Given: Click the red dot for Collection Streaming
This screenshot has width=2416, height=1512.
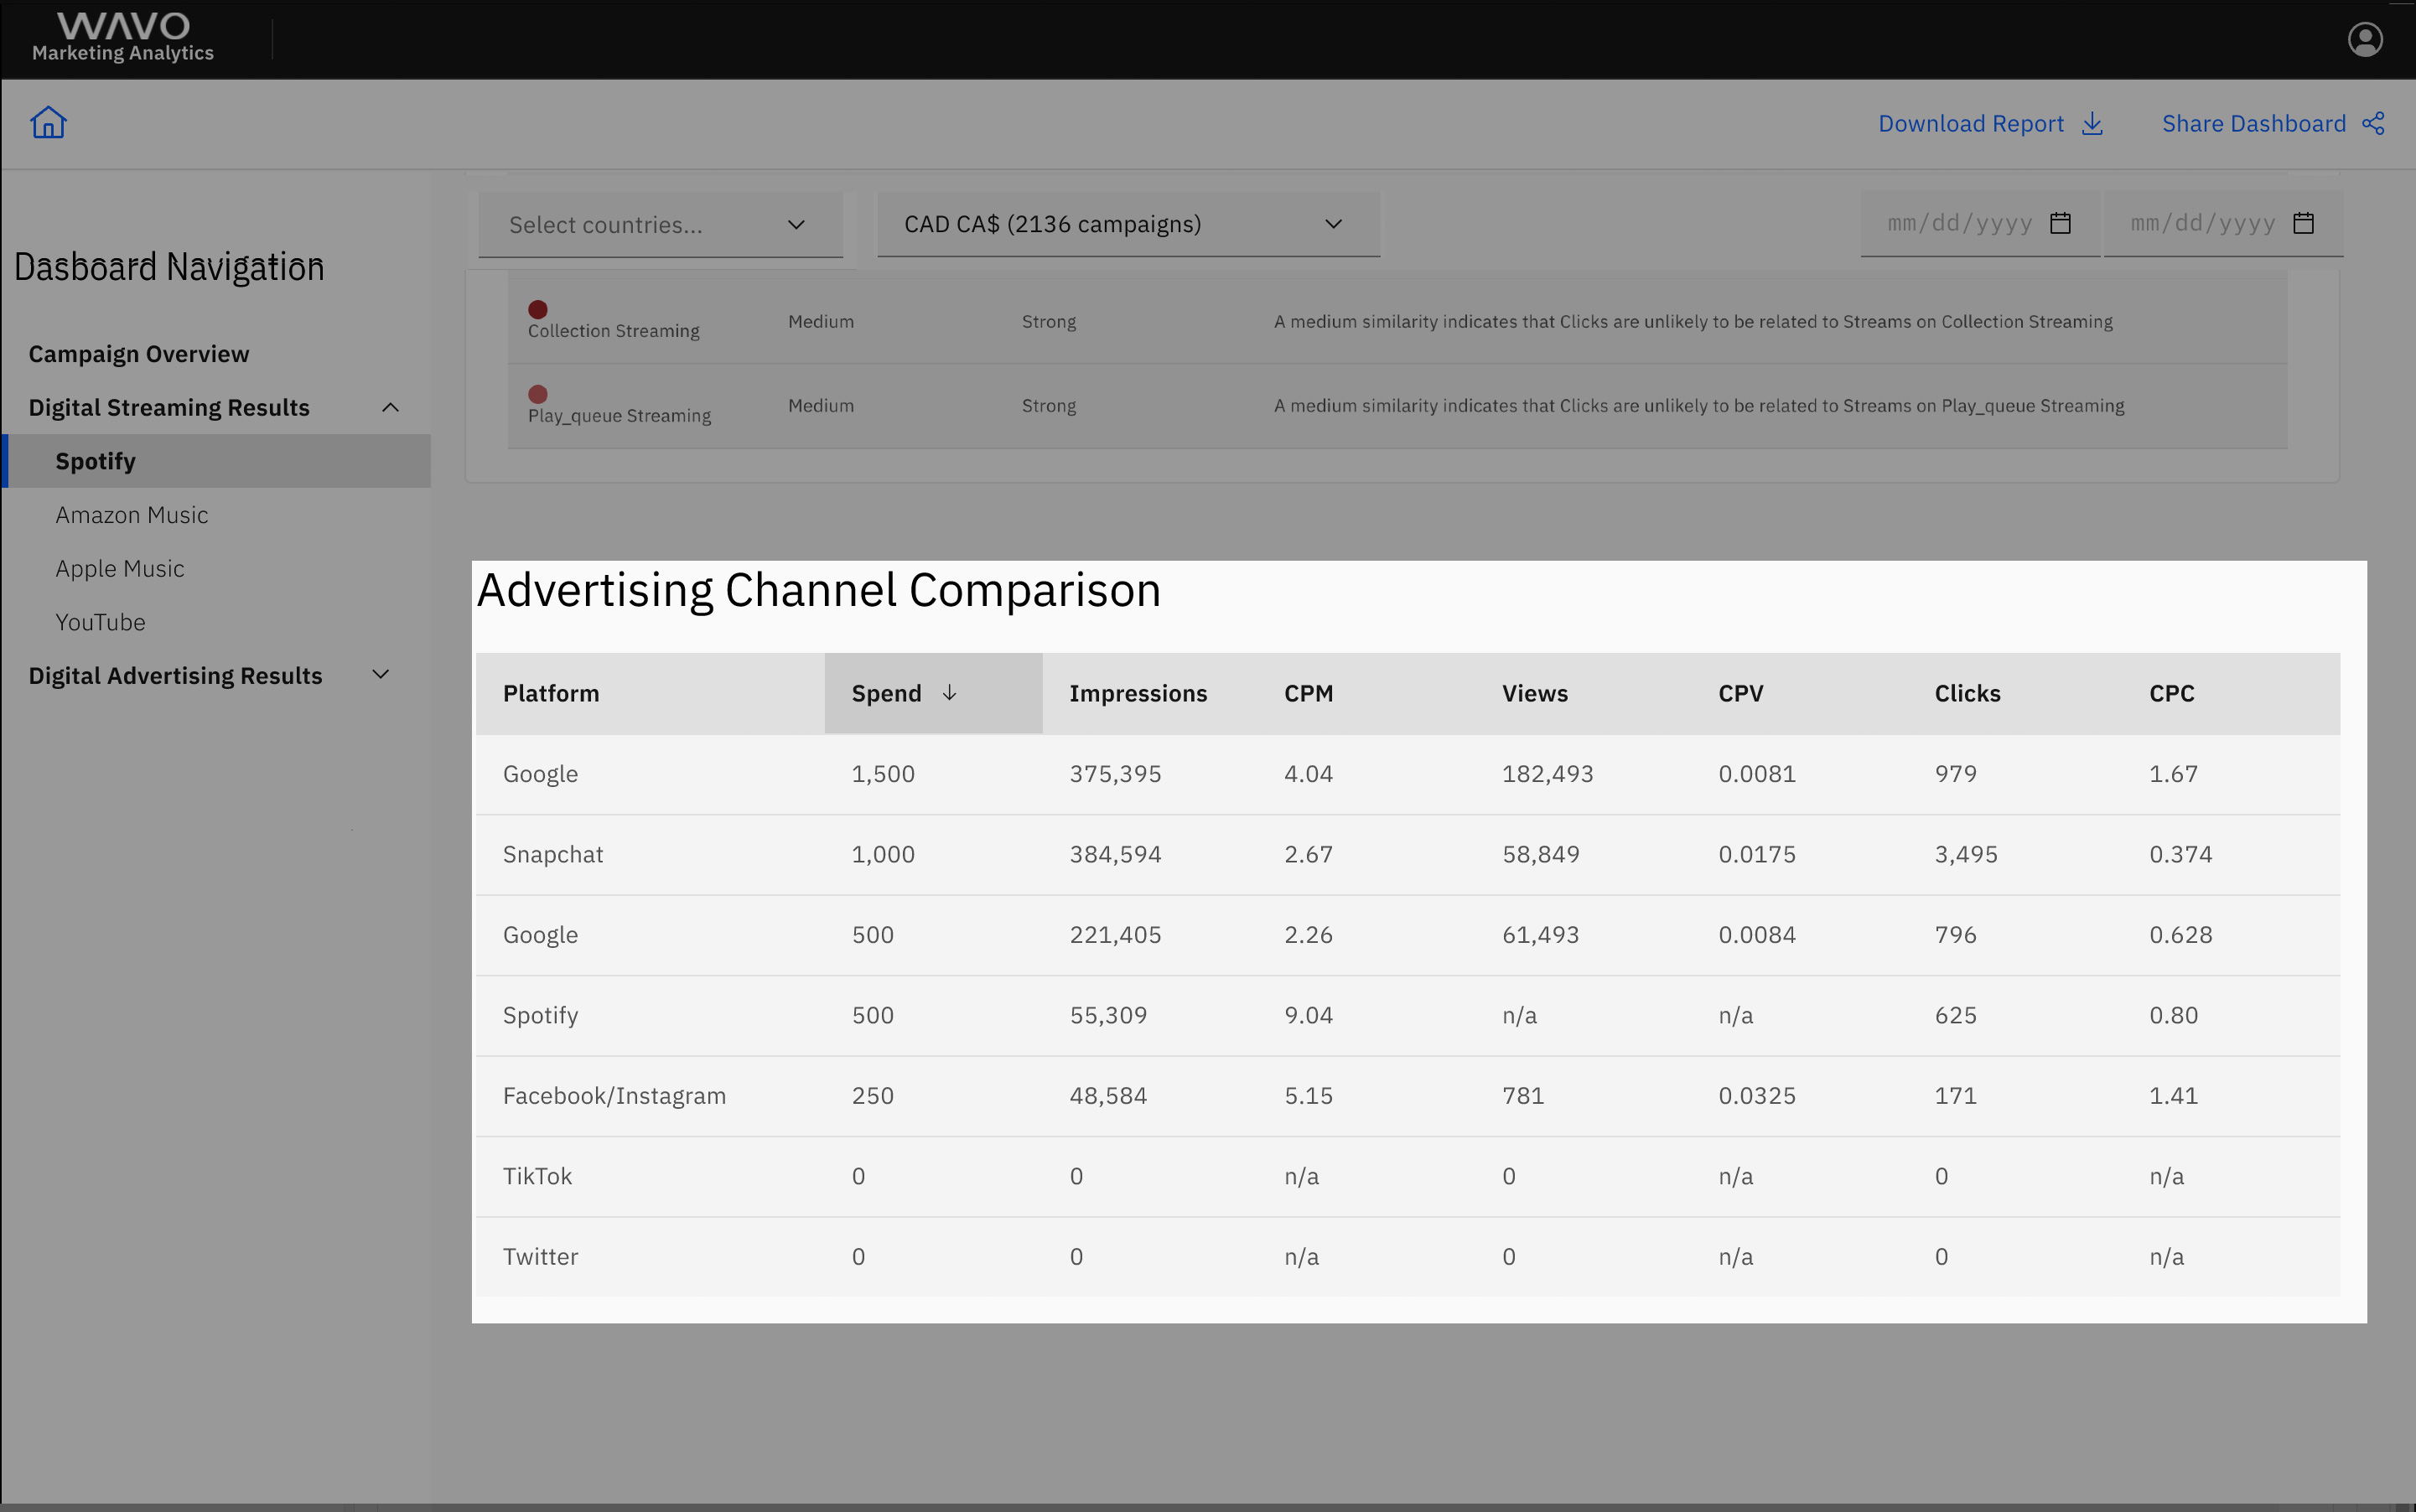Looking at the screenshot, I should pyautogui.click(x=538, y=309).
